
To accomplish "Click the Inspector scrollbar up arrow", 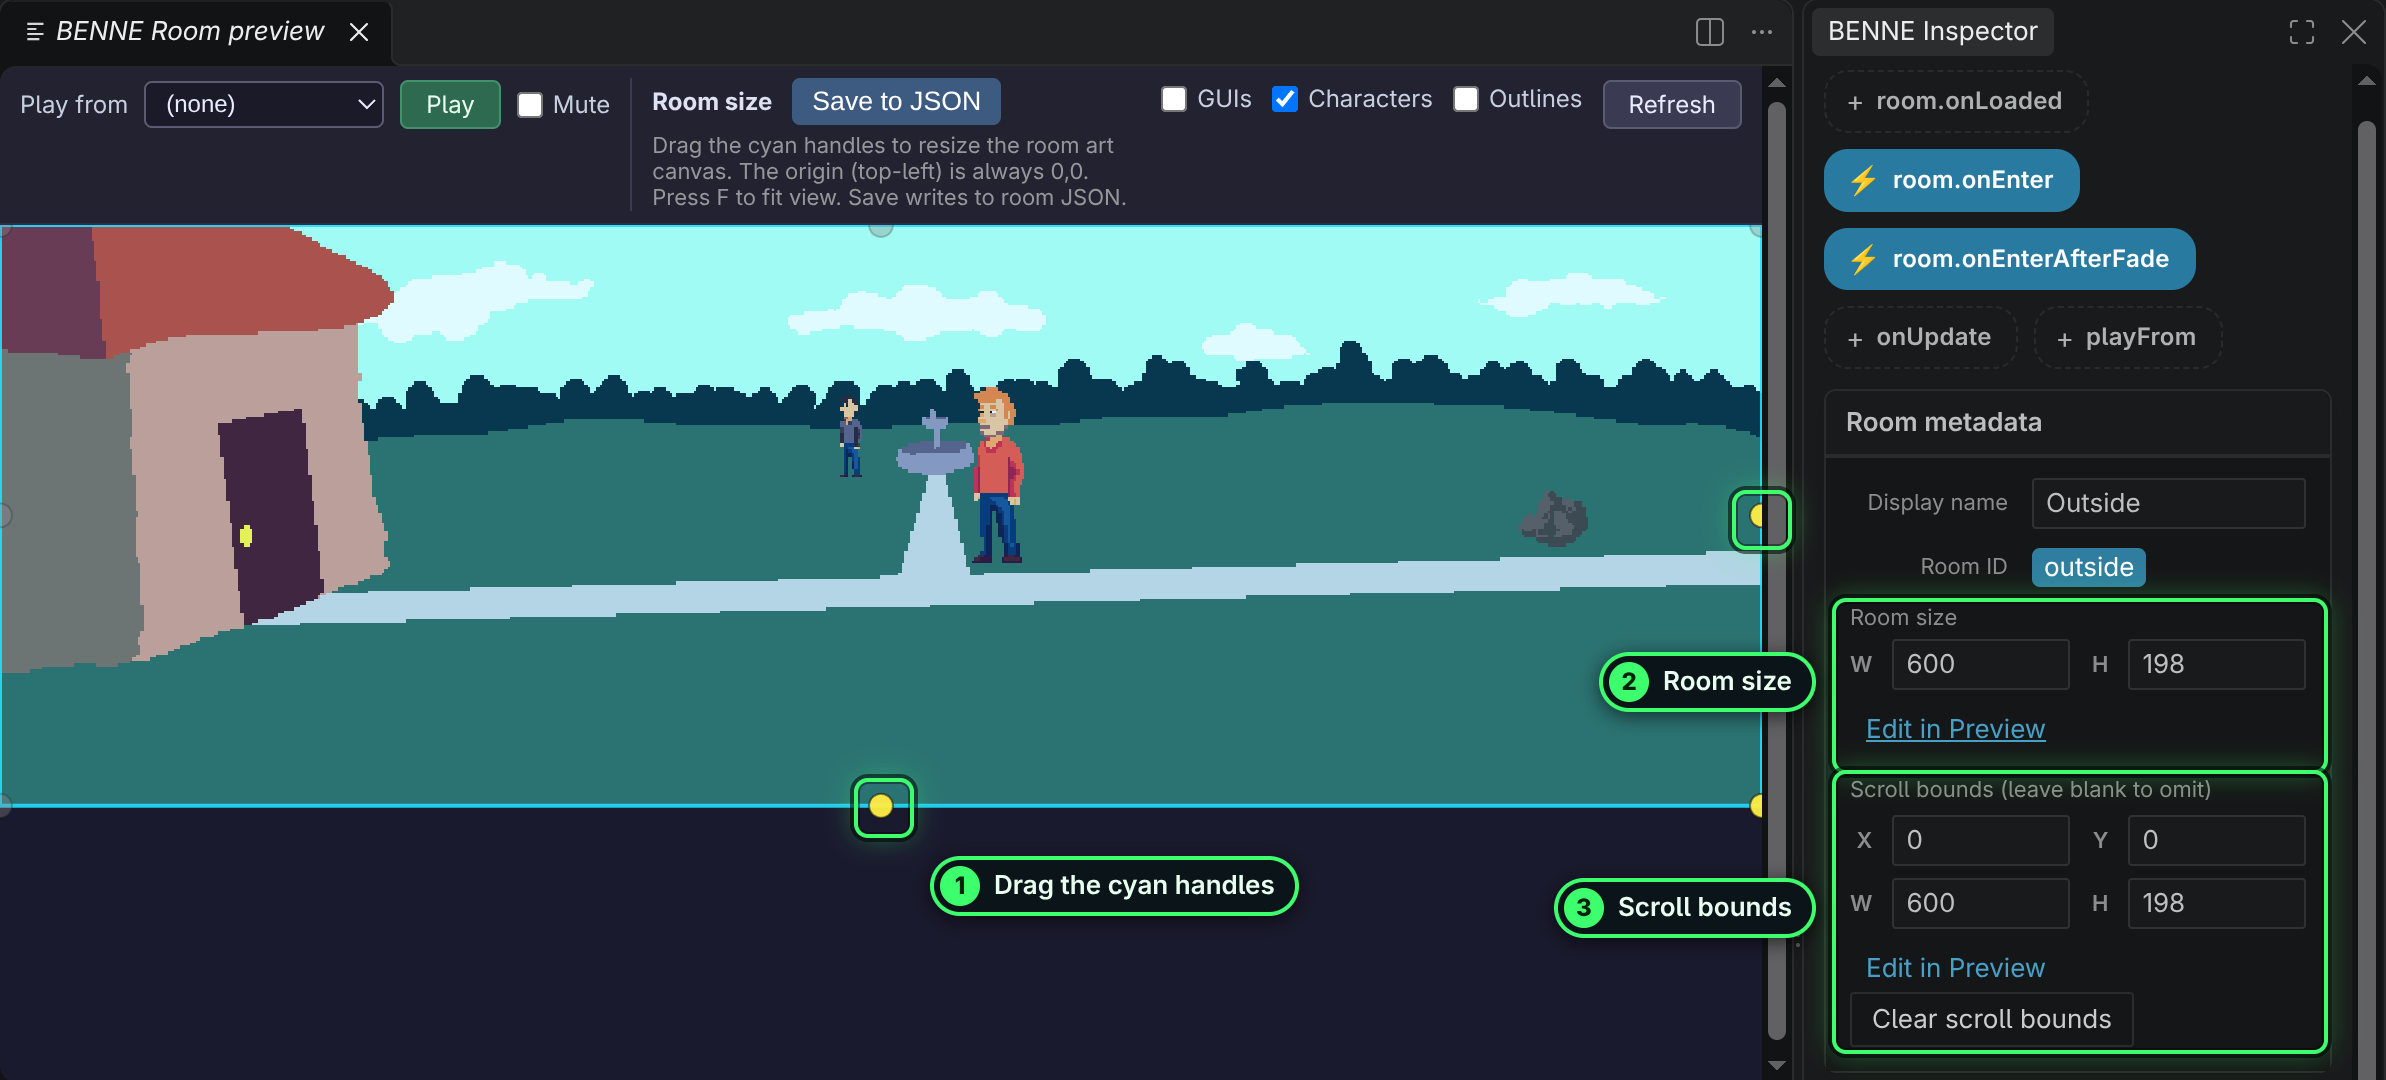I will [2366, 82].
